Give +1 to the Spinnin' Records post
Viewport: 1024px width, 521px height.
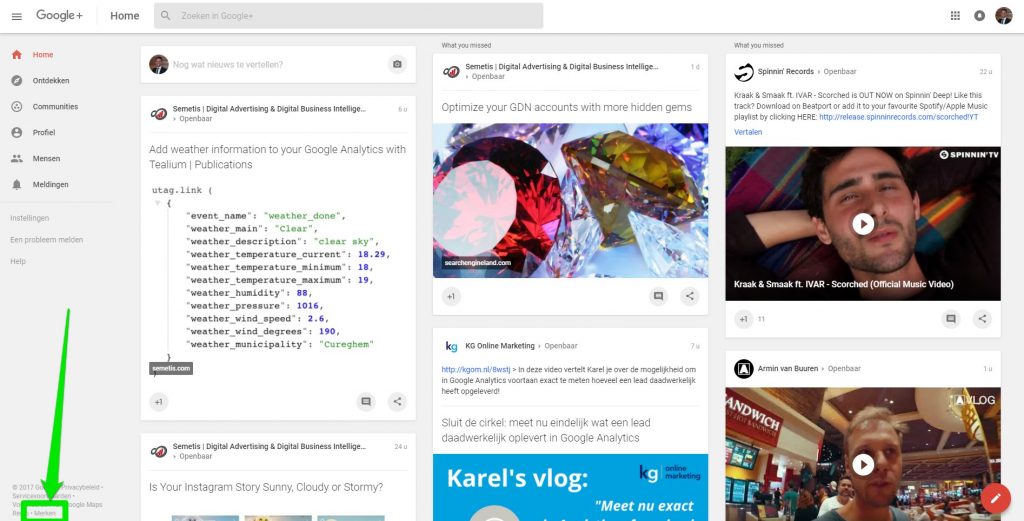pyautogui.click(x=744, y=319)
